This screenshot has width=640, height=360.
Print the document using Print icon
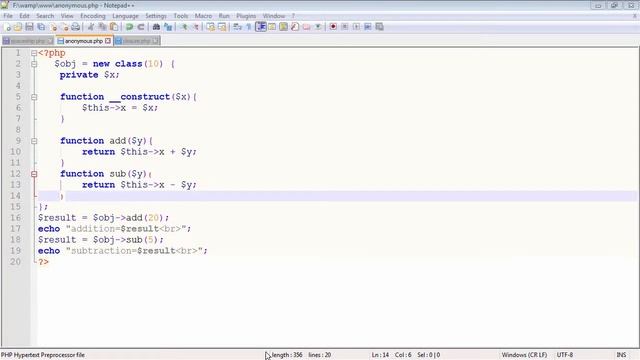click(x=76, y=27)
